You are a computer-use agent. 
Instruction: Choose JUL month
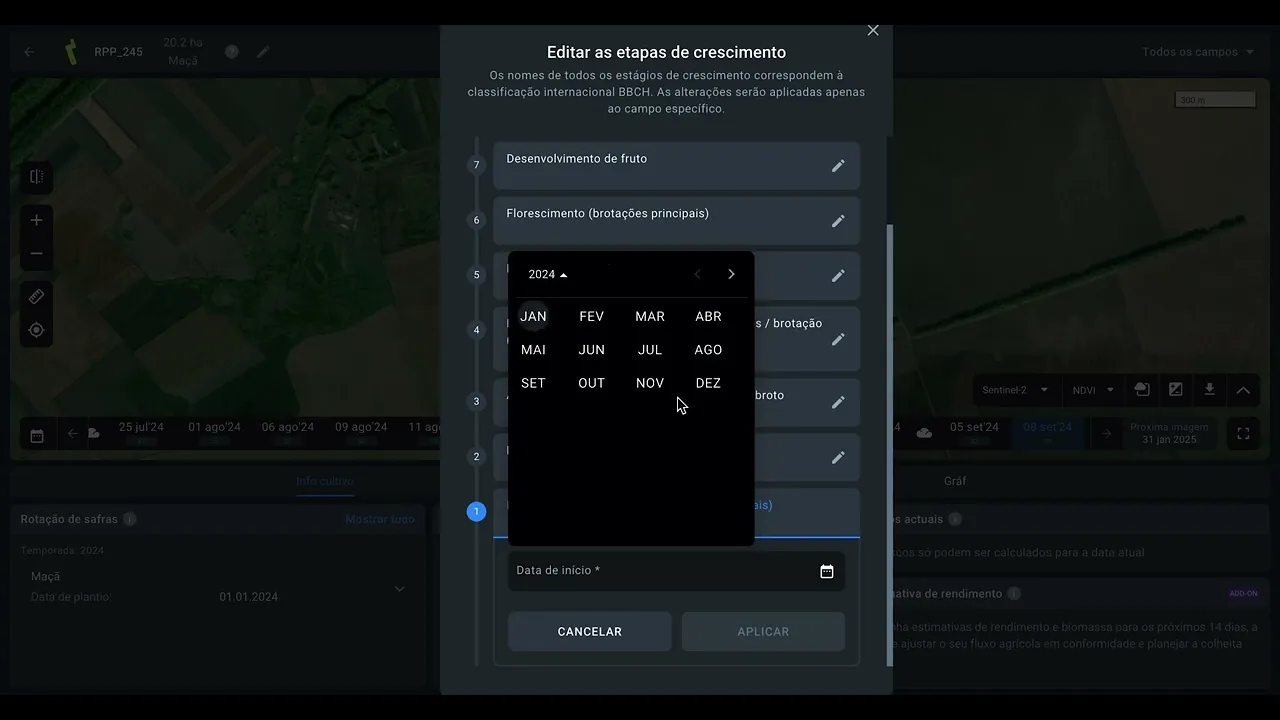650,349
